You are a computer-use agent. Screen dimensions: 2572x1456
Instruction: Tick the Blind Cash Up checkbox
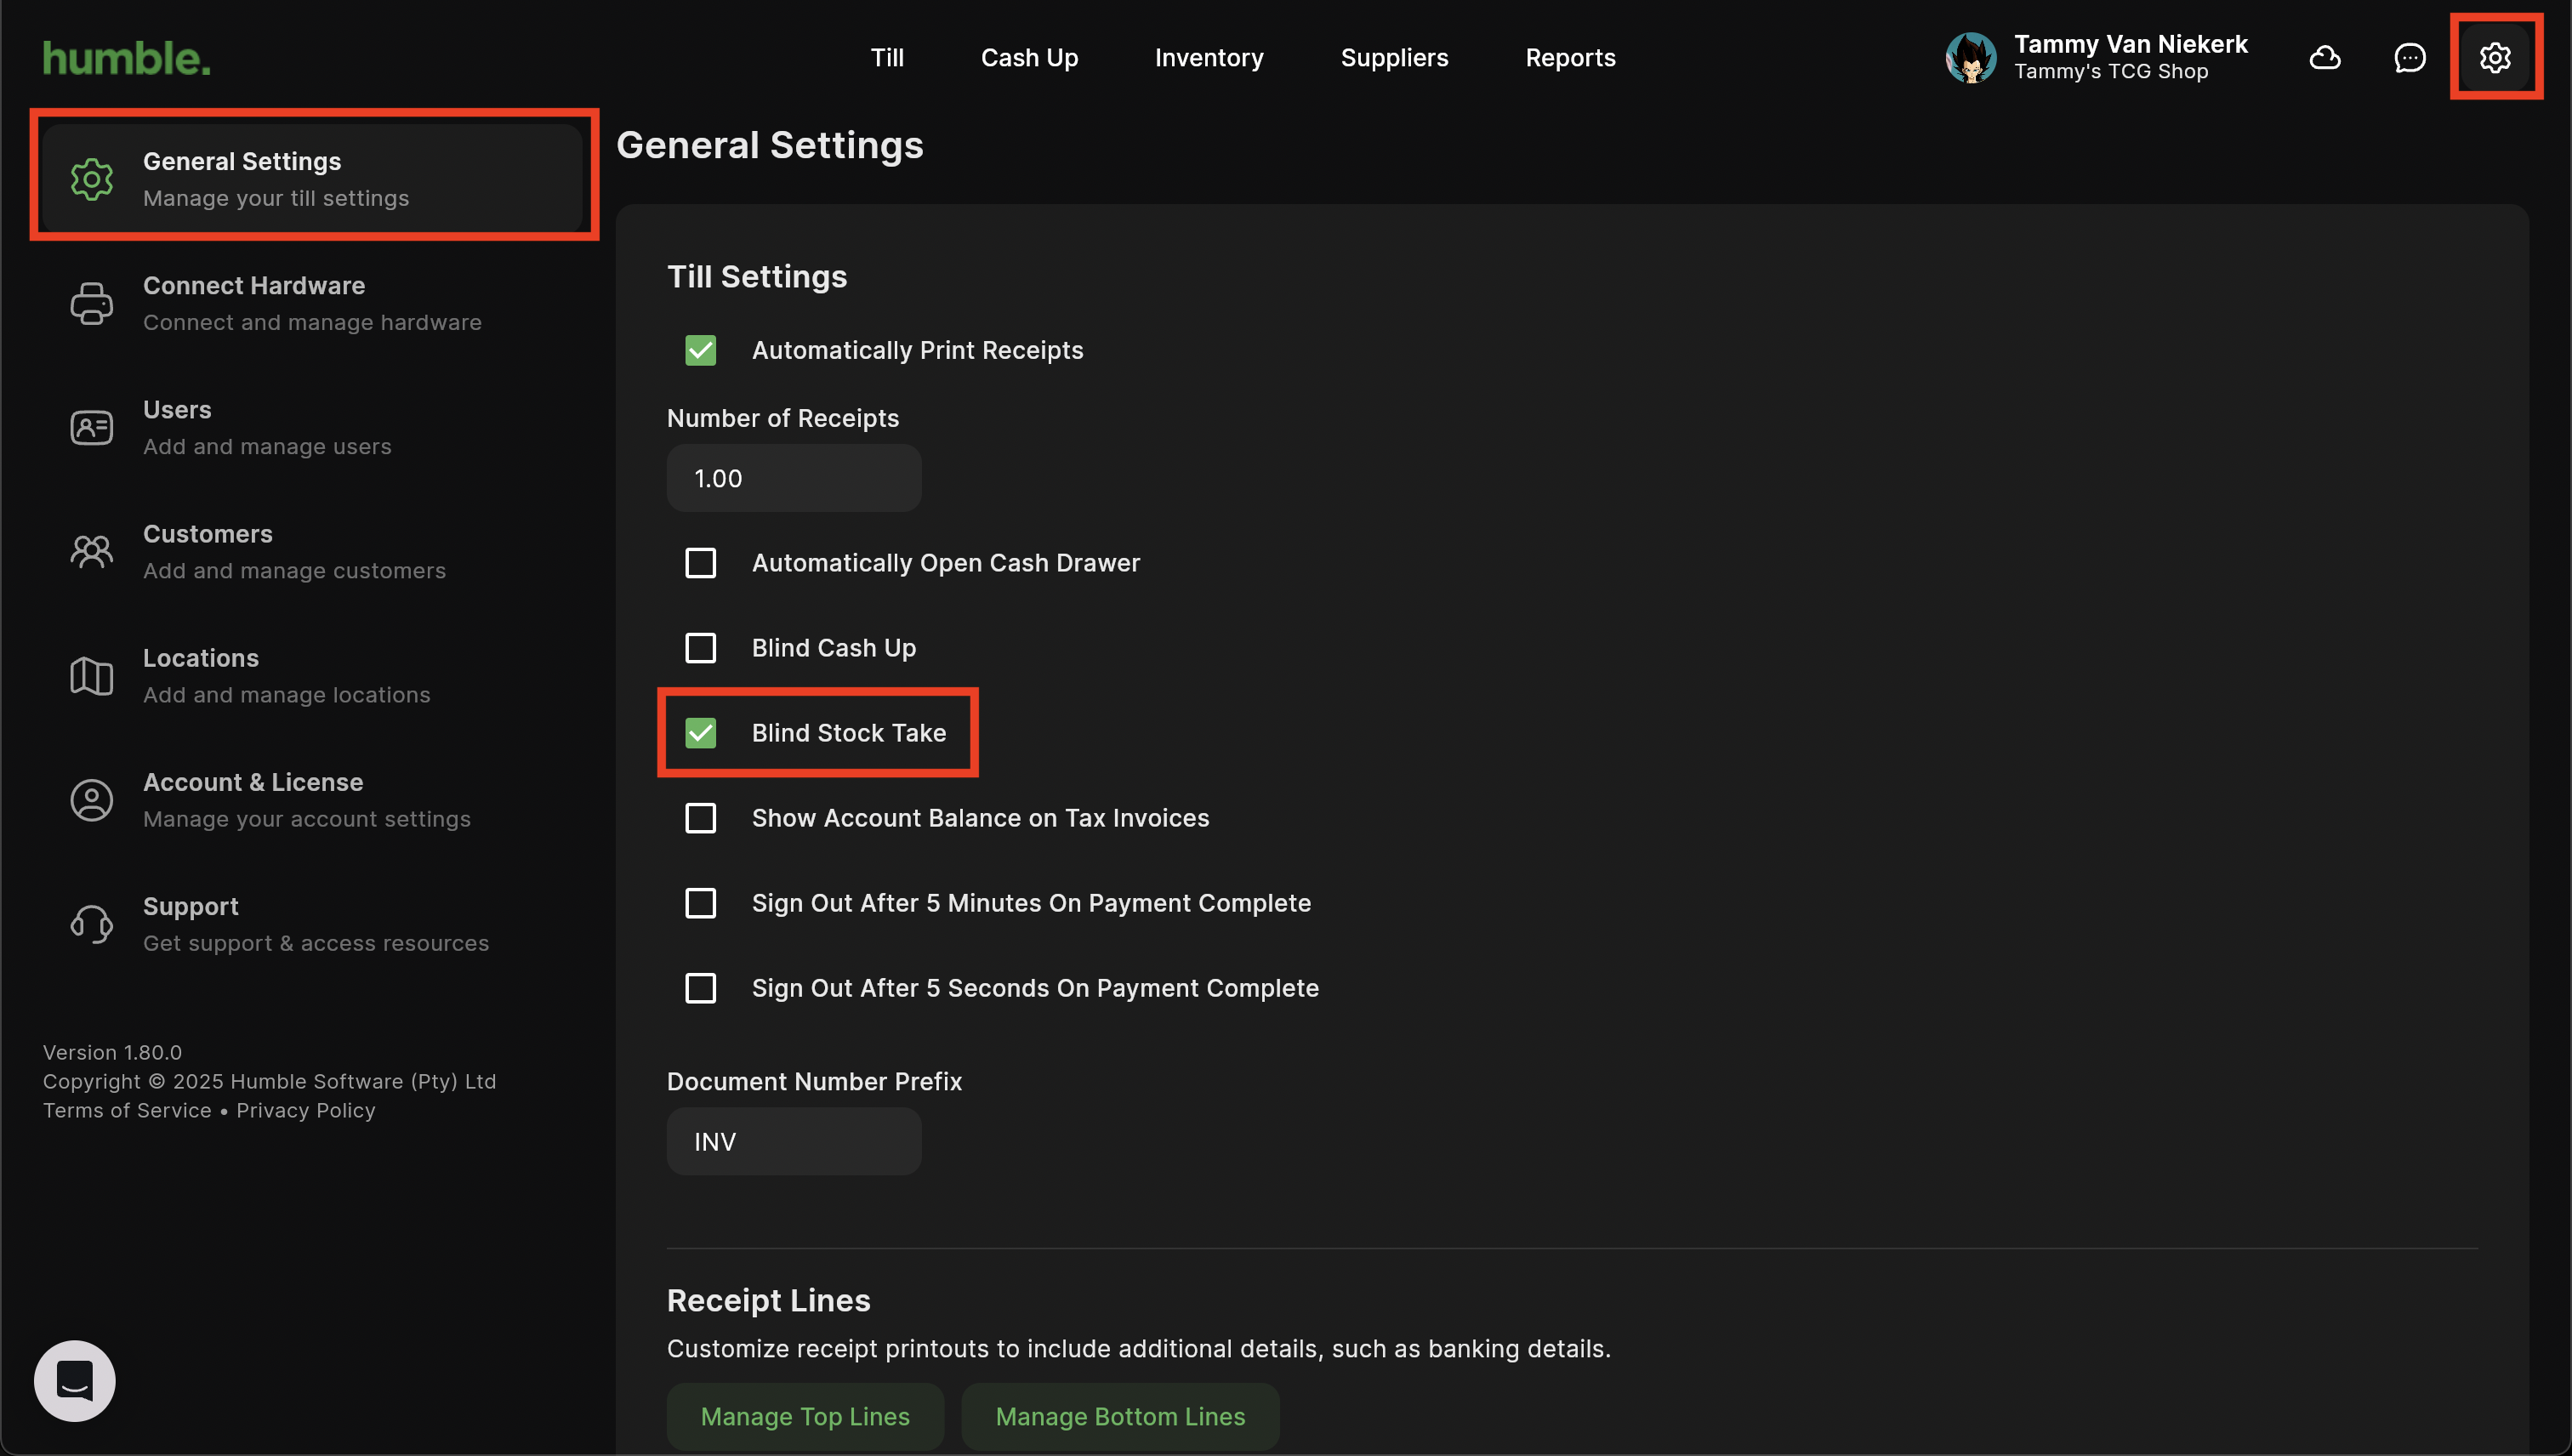[701, 648]
